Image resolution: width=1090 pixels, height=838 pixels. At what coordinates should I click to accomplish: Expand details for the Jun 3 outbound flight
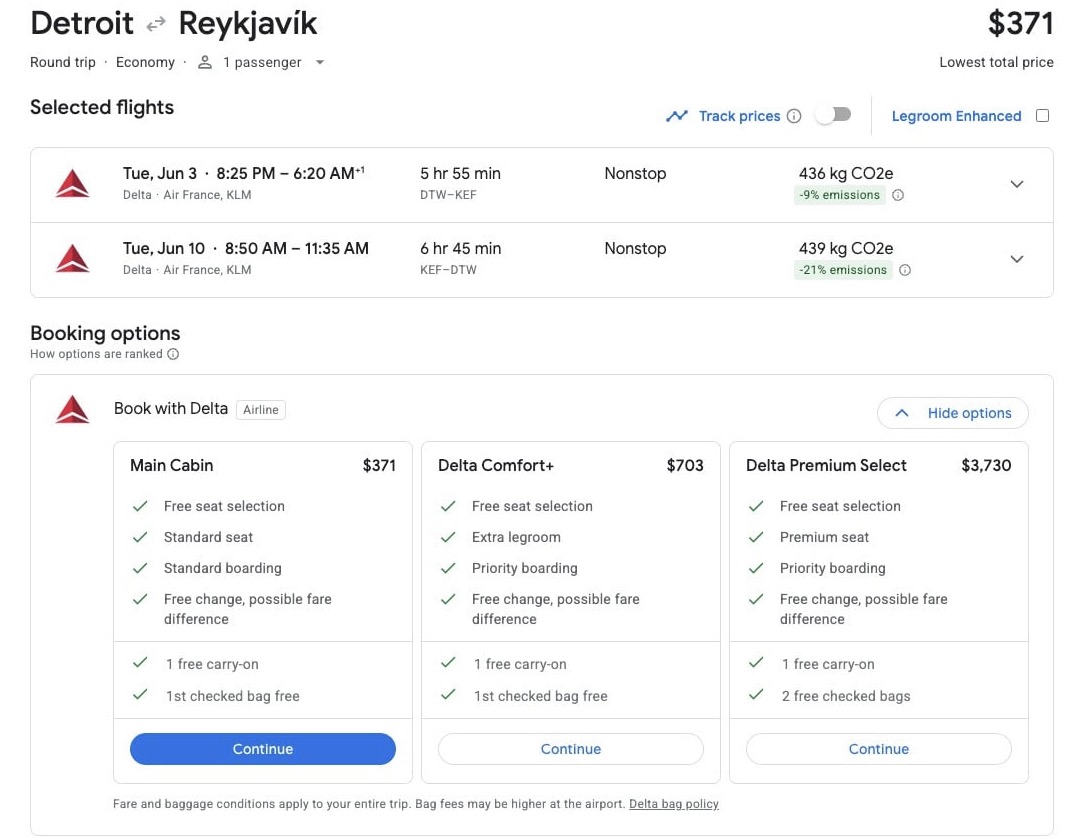tap(1017, 184)
